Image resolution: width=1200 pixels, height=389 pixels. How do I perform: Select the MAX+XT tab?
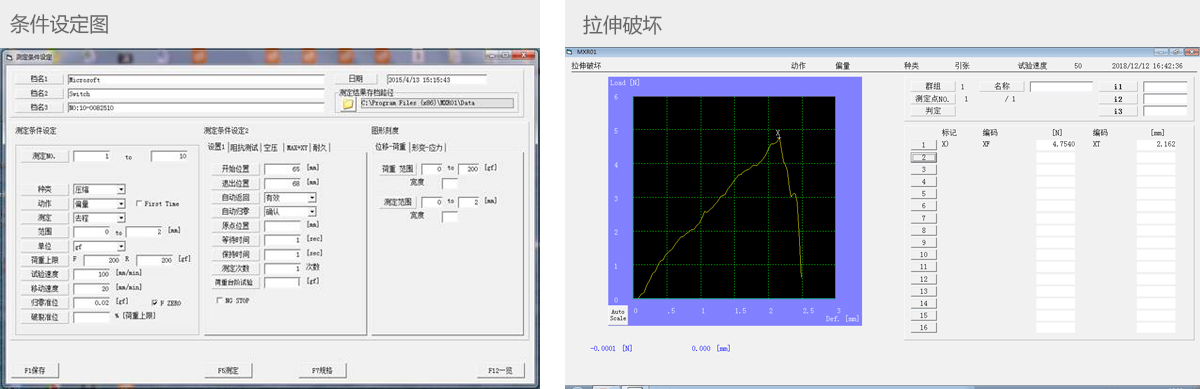coord(296,147)
